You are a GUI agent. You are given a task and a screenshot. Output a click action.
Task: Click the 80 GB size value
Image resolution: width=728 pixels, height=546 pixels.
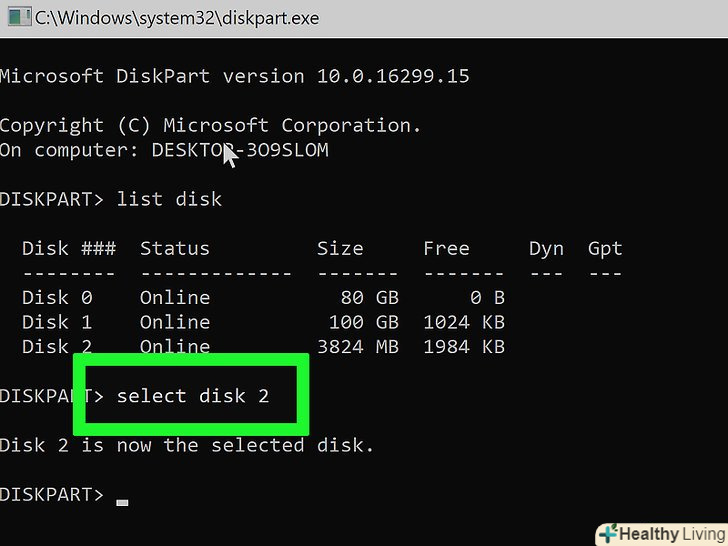tap(369, 298)
